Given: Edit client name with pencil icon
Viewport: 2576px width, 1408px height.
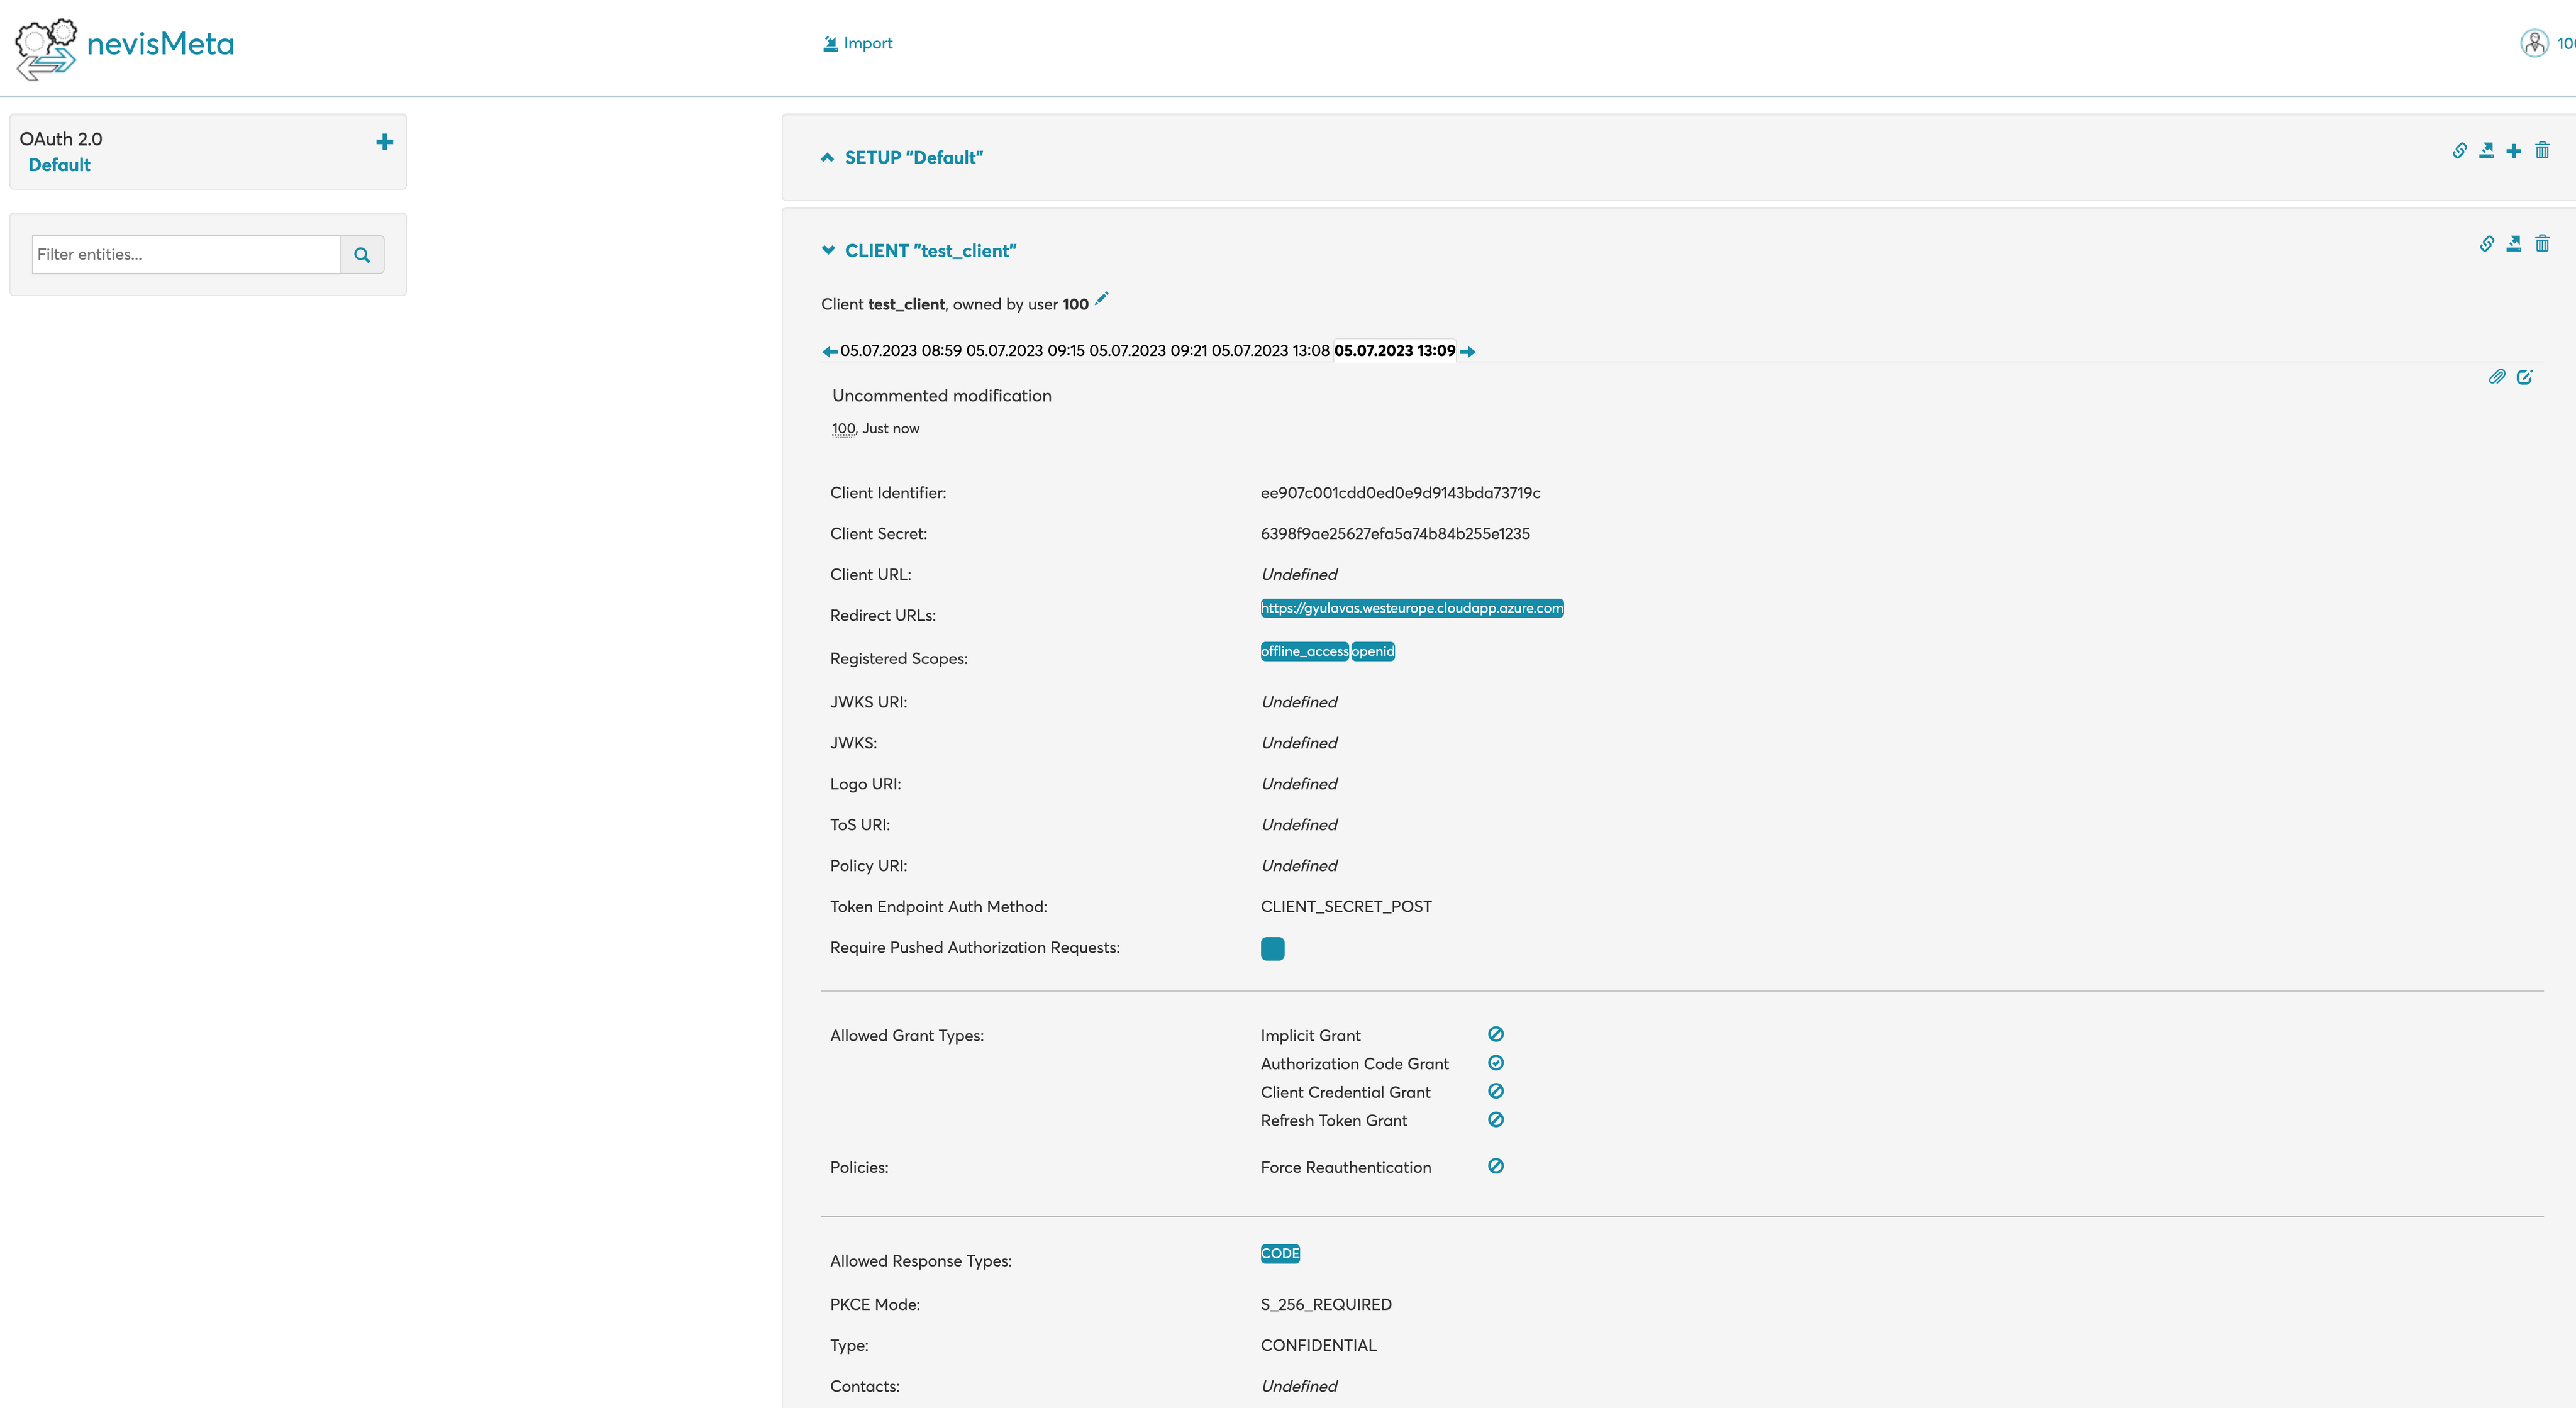Looking at the screenshot, I should tap(1101, 299).
